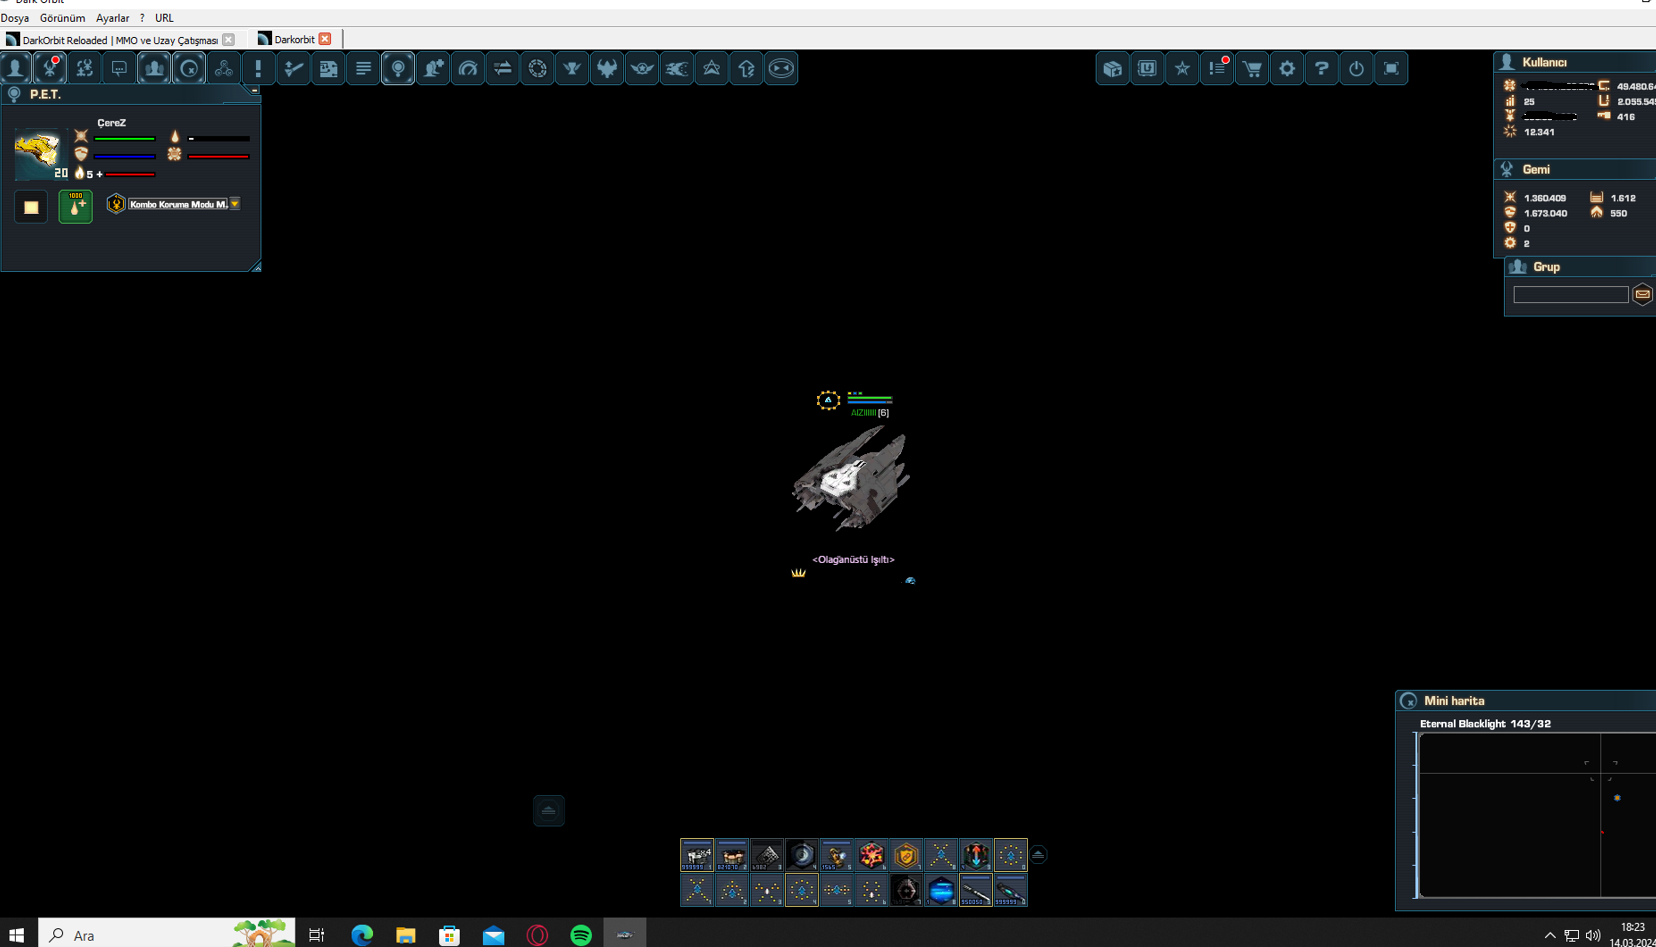Click the standalone eject expander button left of hotbar

coord(549,811)
